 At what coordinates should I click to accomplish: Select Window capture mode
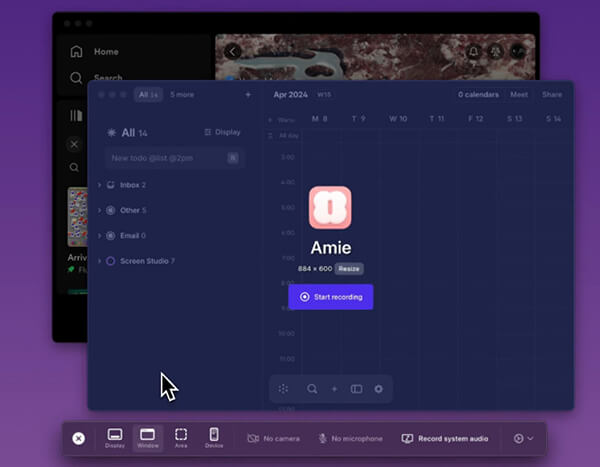click(x=148, y=438)
